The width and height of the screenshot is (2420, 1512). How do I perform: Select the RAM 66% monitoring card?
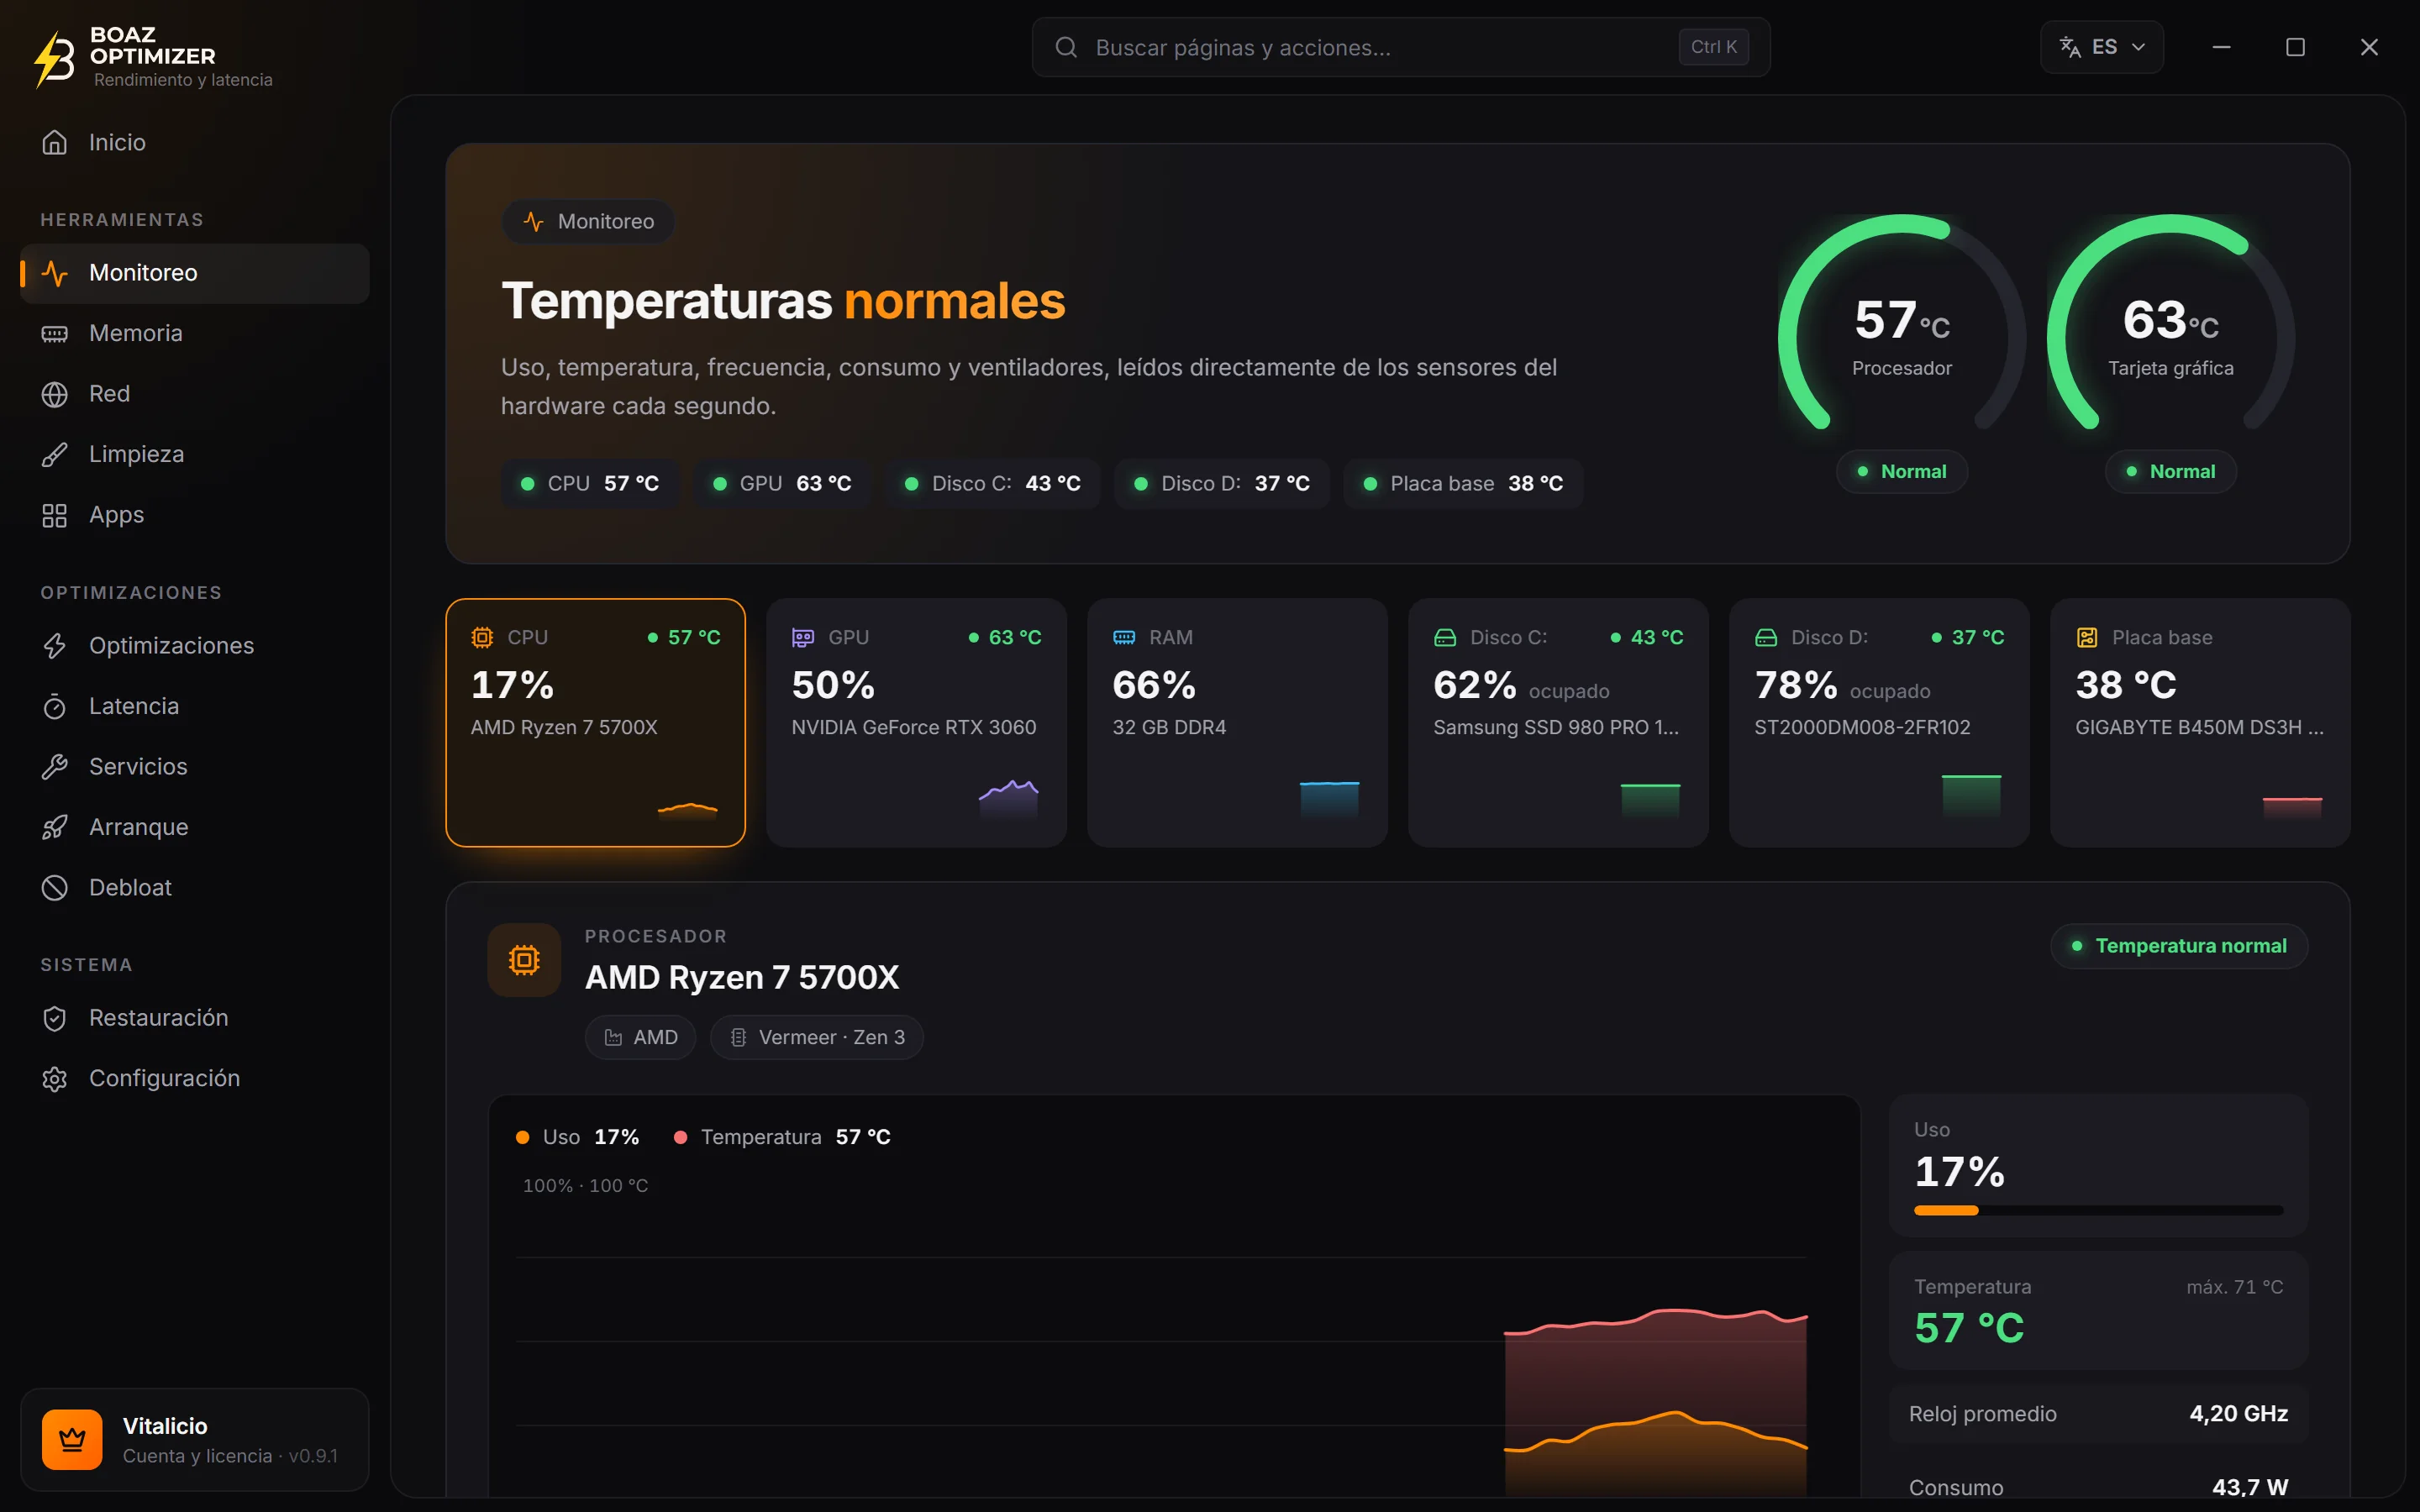coord(1237,723)
